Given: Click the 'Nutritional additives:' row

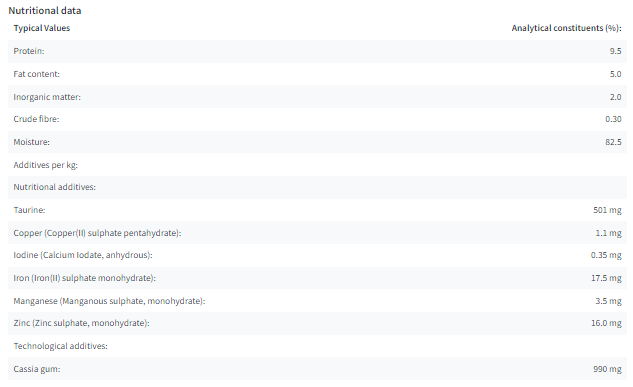Looking at the screenshot, I should (x=317, y=187).
